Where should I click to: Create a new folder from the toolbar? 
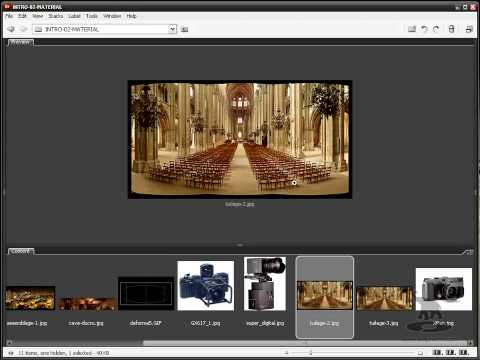click(x=412, y=29)
